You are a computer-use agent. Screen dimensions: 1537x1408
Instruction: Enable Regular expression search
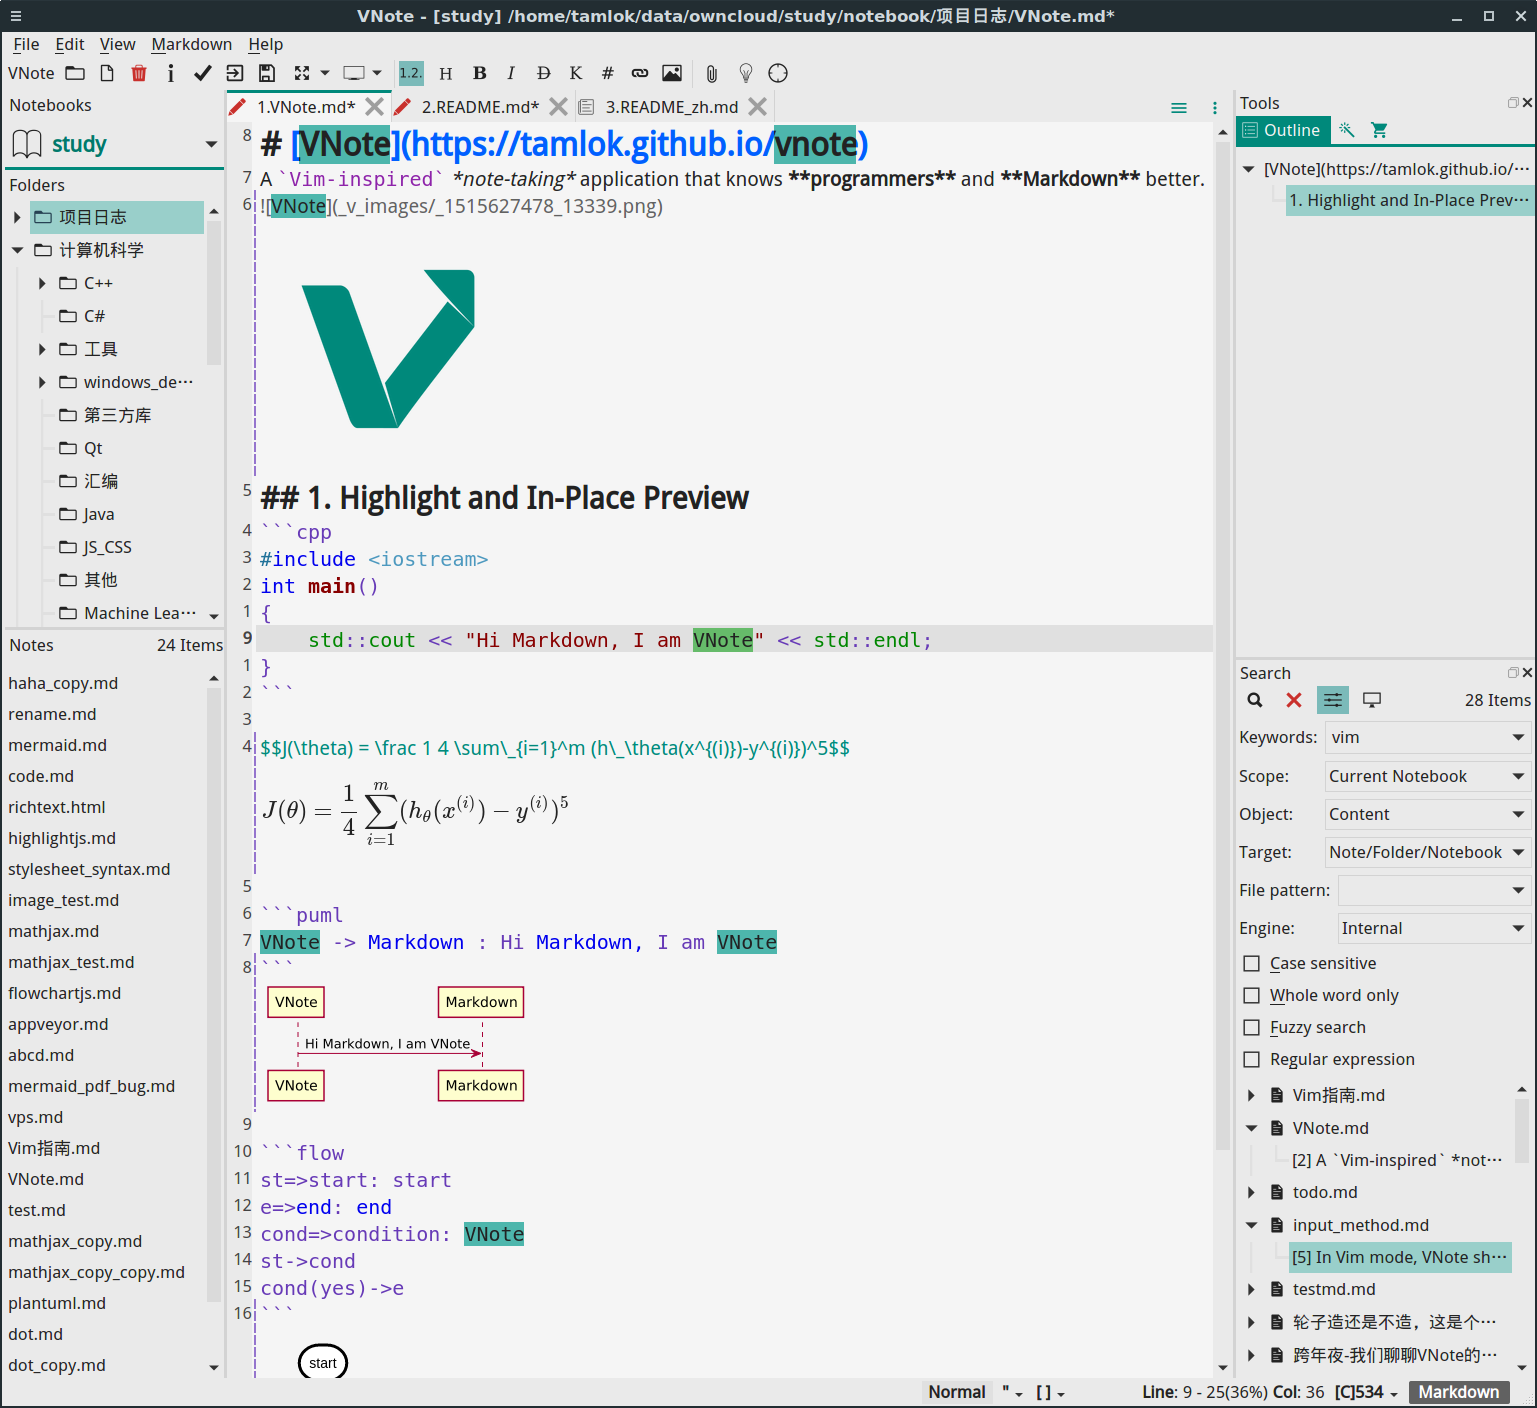pos(1252,1059)
